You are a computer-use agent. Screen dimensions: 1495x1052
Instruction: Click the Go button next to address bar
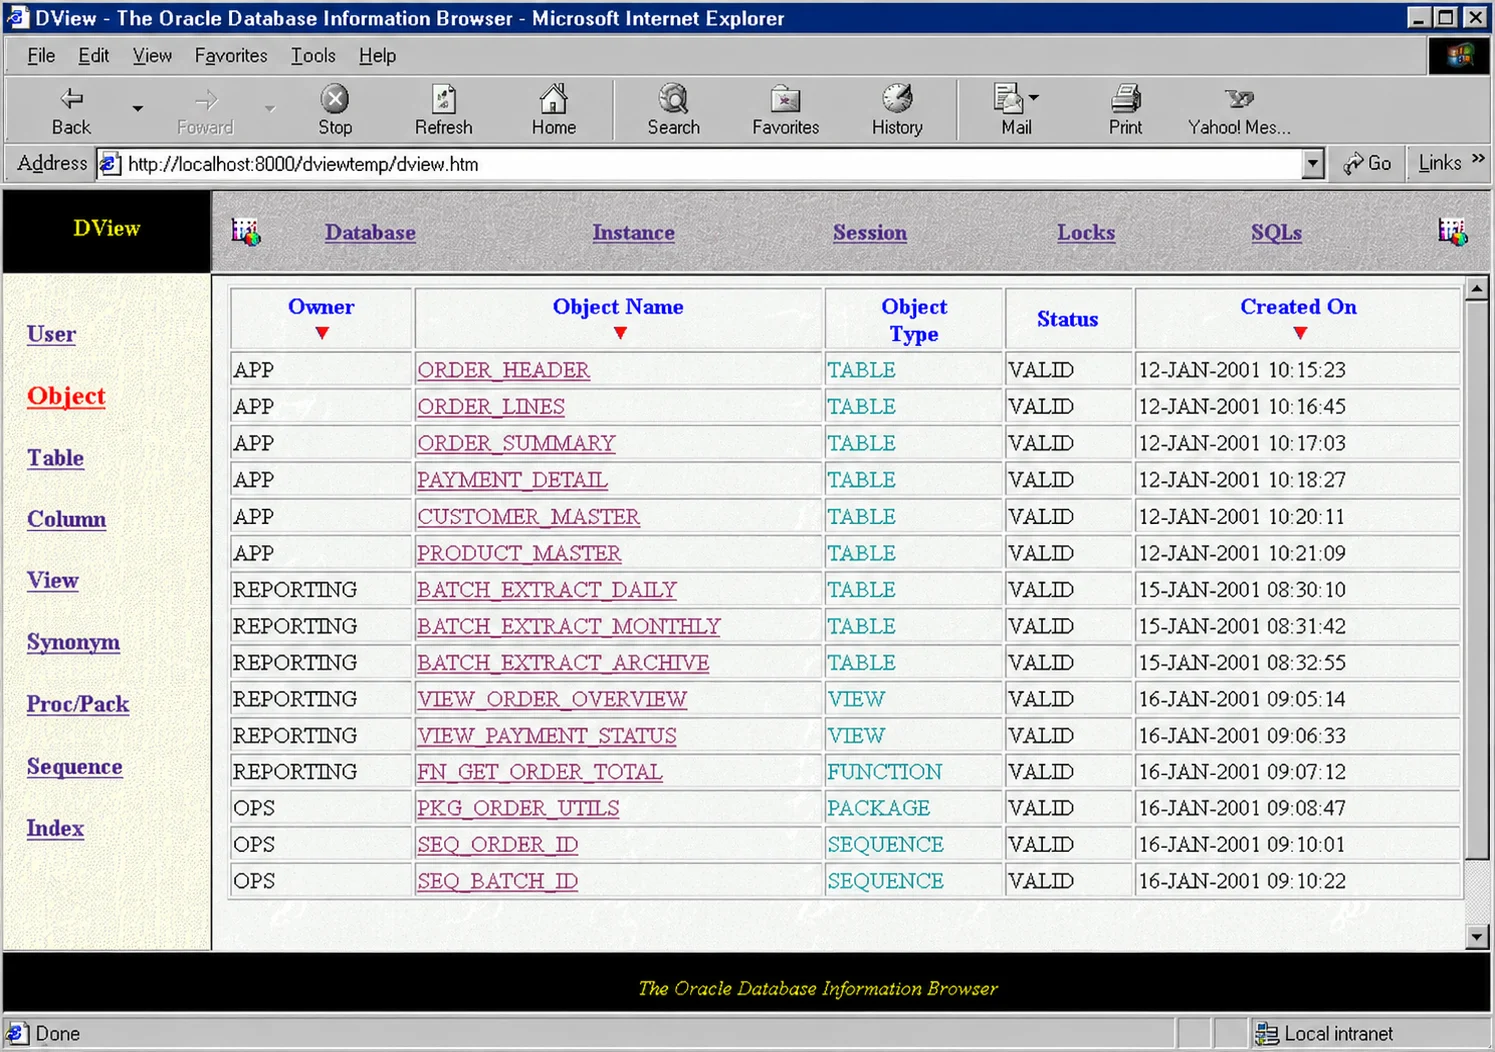coord(1367,163)
